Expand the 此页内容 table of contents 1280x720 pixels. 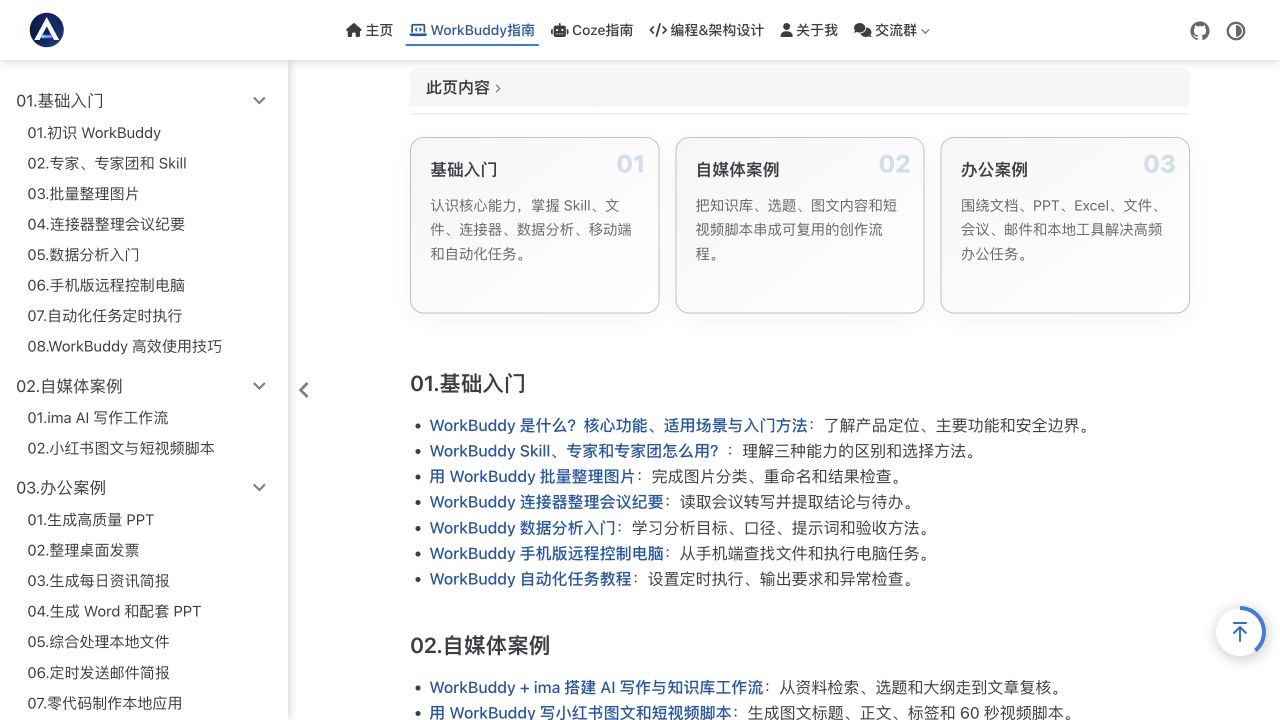tap(800, 88)
